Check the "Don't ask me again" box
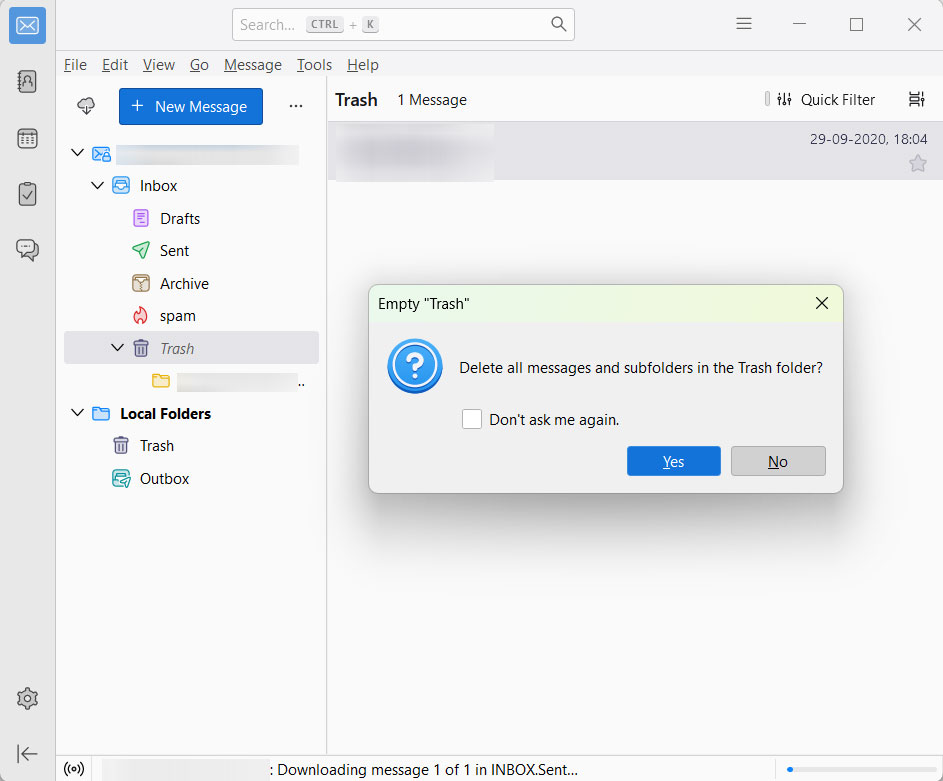This screenshot has height=781, width=943. (x=472, y=419)
